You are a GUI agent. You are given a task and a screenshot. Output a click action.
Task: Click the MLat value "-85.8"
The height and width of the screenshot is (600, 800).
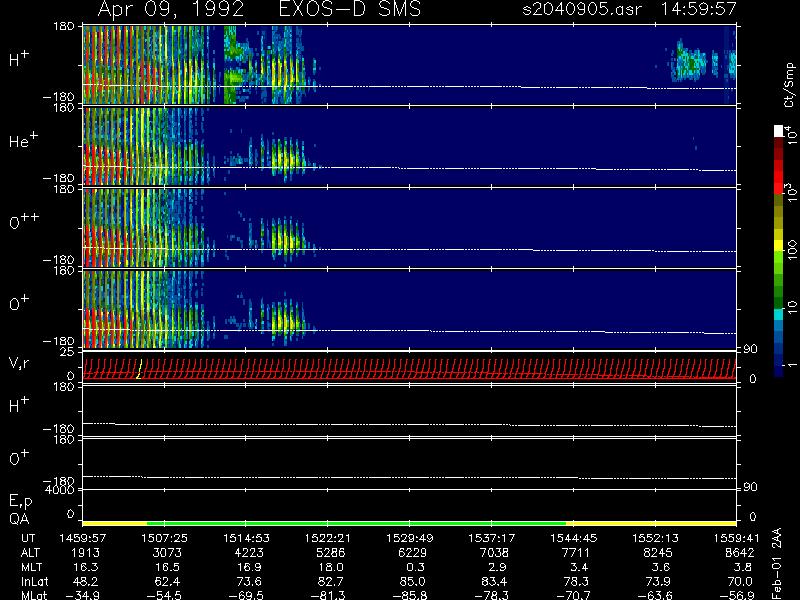click(x=410, y=595)
